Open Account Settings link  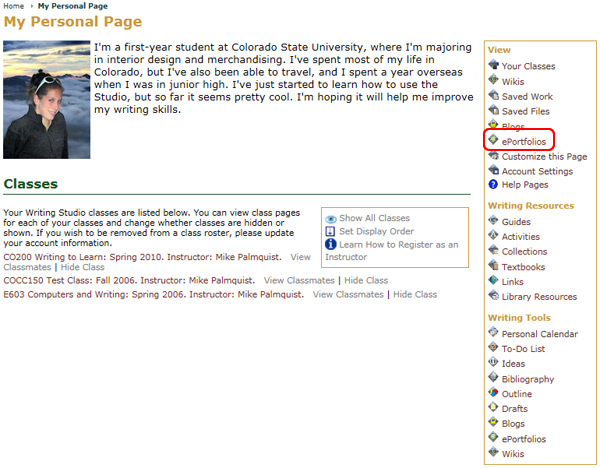[x=537, y=171]
